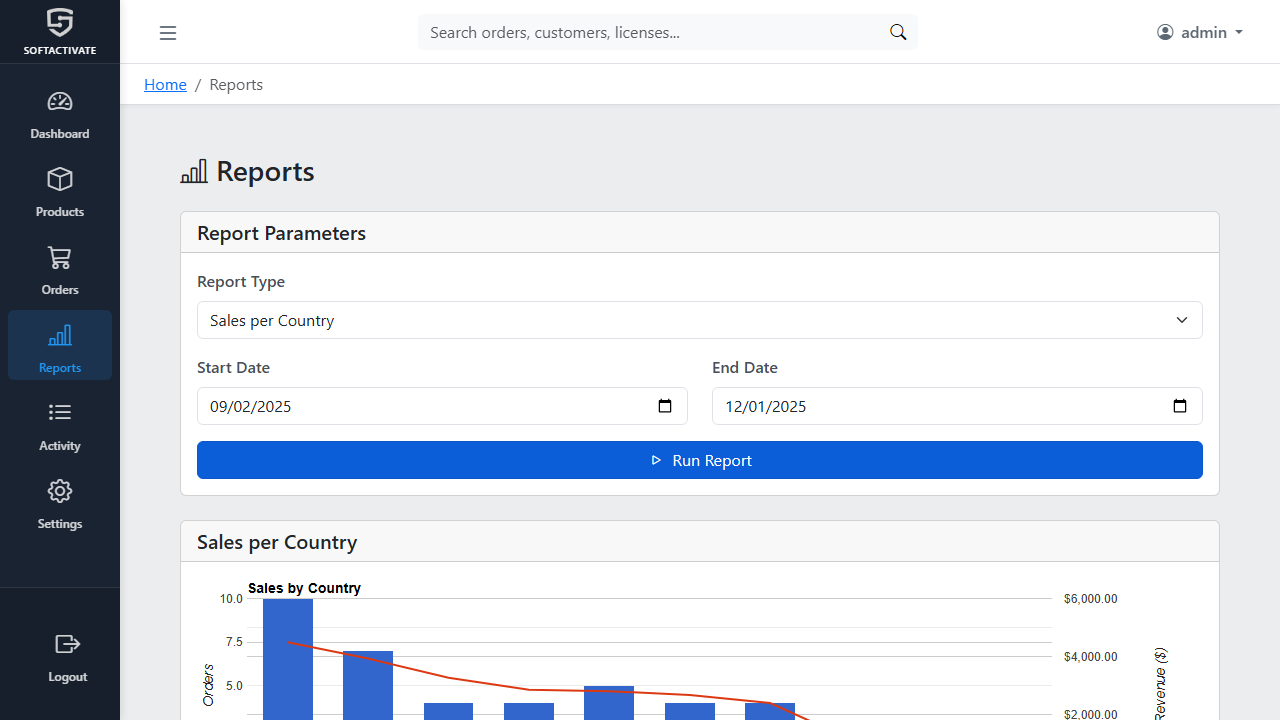1280x720 pixels.
Task: Follow the Home breadcrumb link
Action: coord(165,85)
